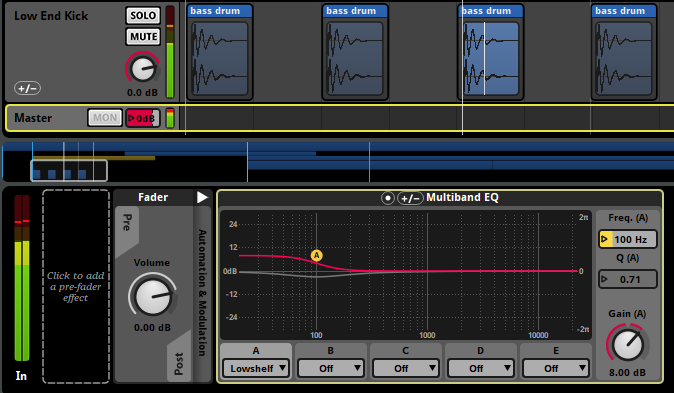Open the band A Lowshelf dropdown
Screen dimensions: 674x393
coord(256,368)
